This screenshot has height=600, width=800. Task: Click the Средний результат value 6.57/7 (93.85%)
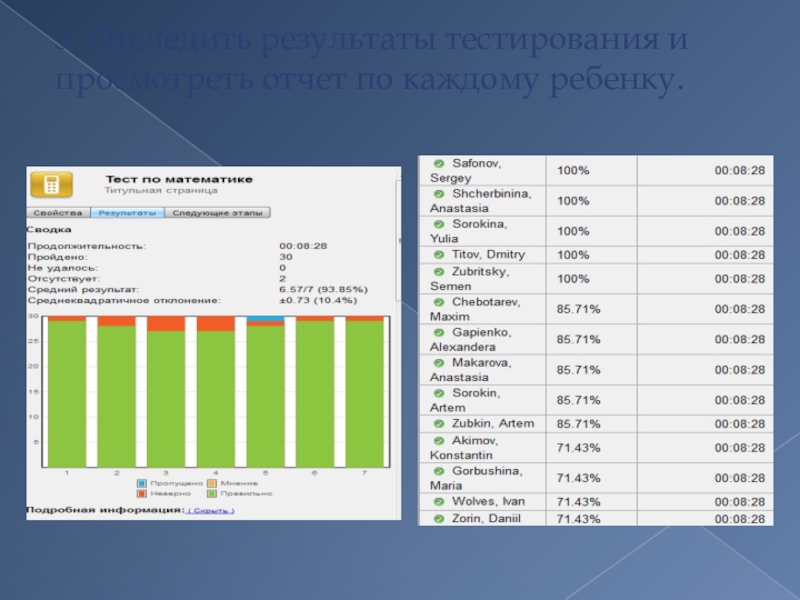point(323,289)
